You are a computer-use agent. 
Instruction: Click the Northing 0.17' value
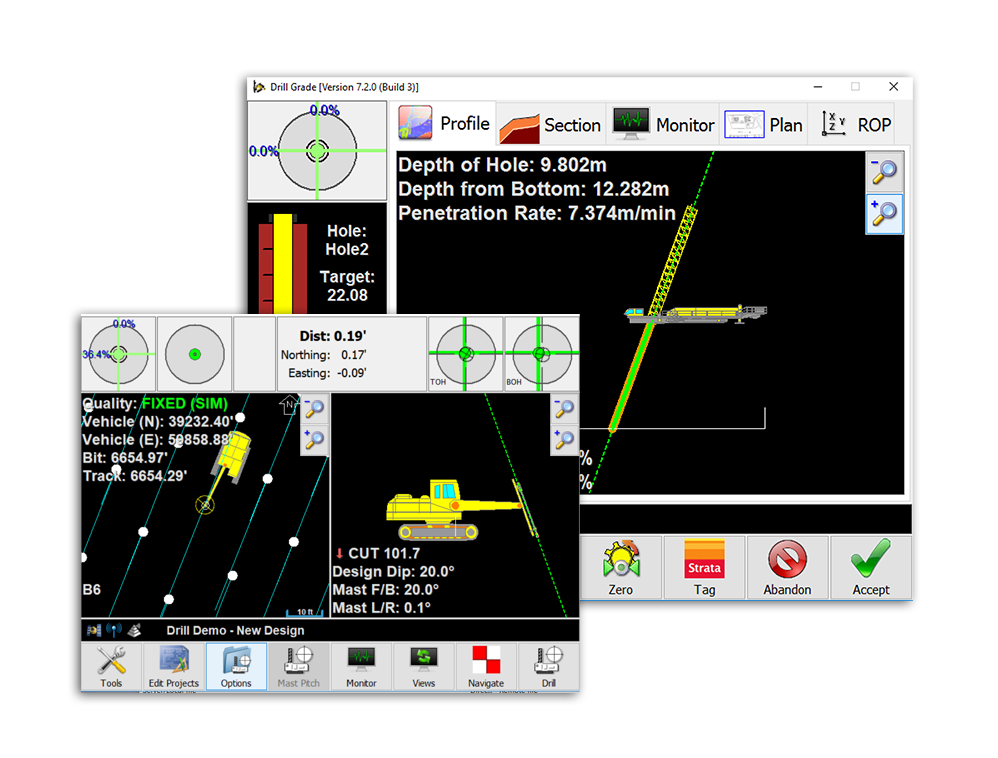tap(323, 355)
